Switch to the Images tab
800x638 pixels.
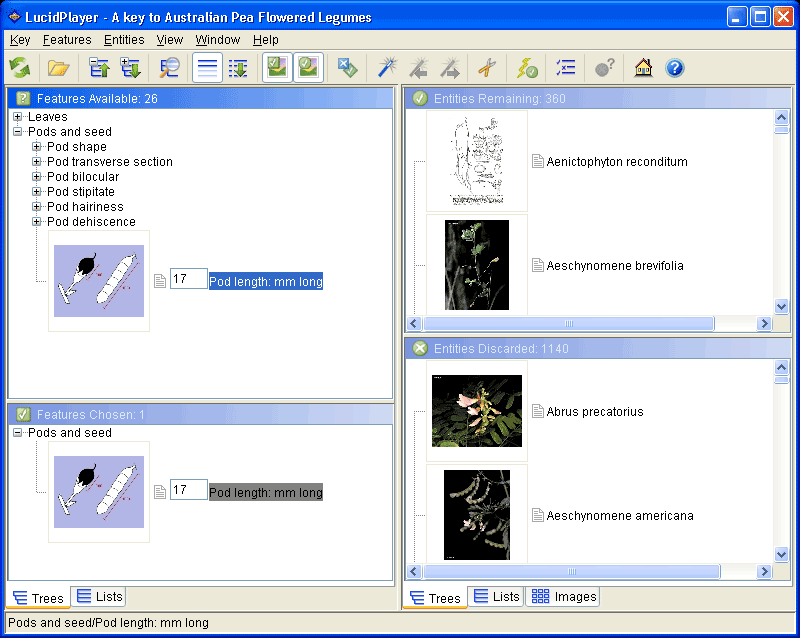point(564,597)
